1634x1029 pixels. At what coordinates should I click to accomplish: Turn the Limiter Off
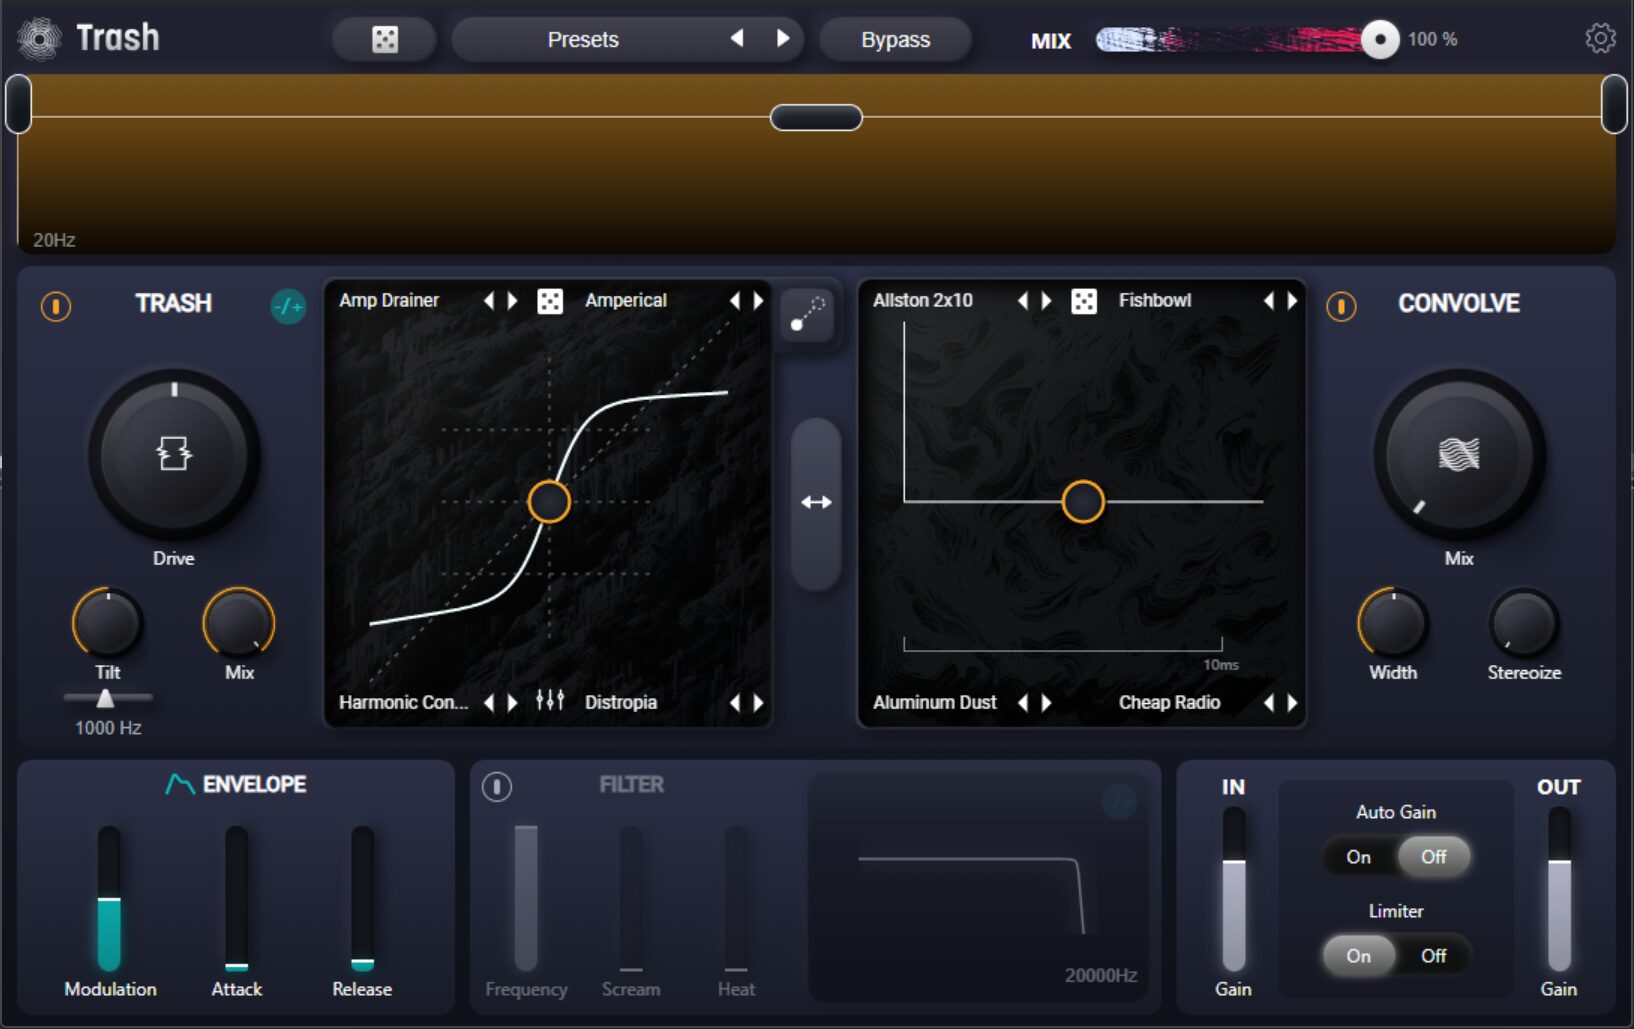pos(1434,956)
